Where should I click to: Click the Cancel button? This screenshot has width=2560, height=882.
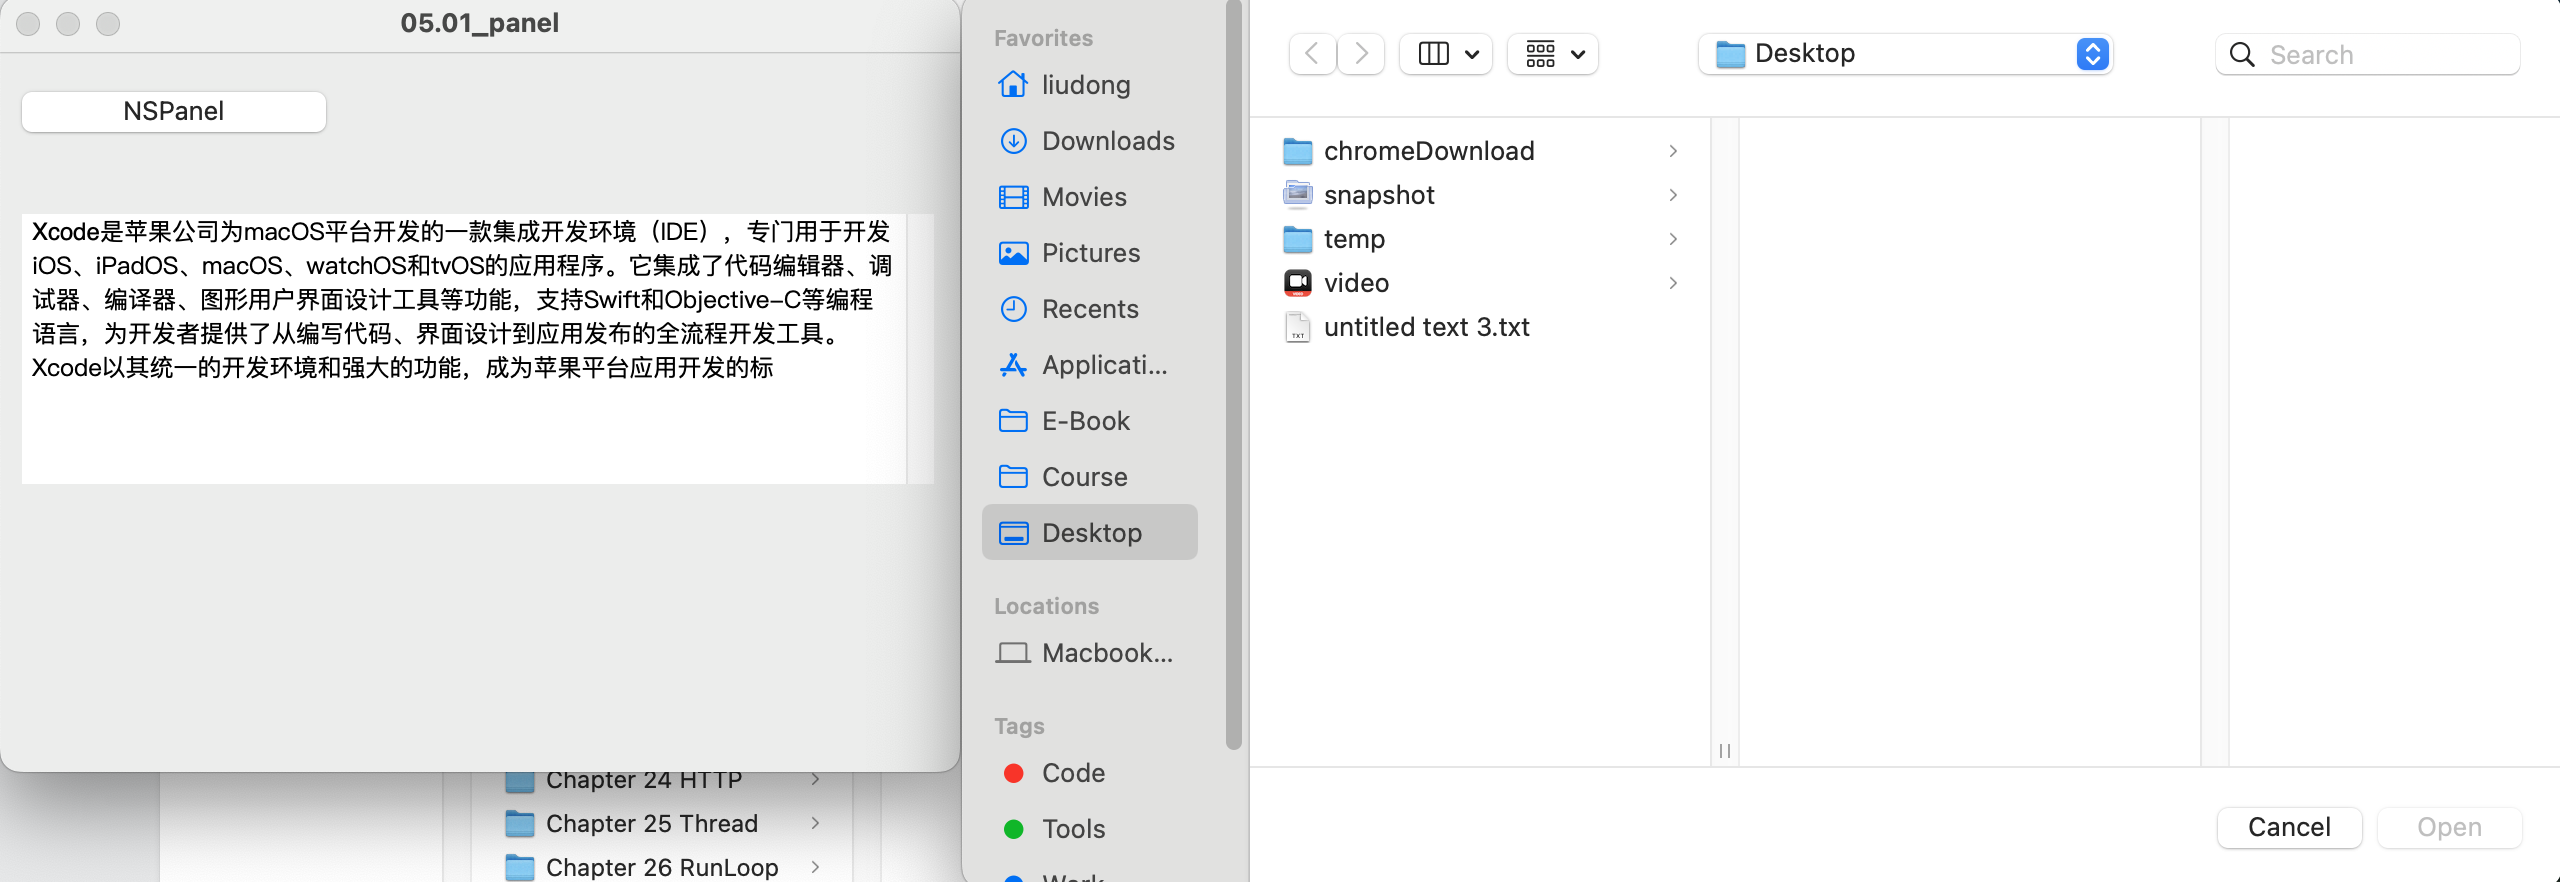point(2289,827)
